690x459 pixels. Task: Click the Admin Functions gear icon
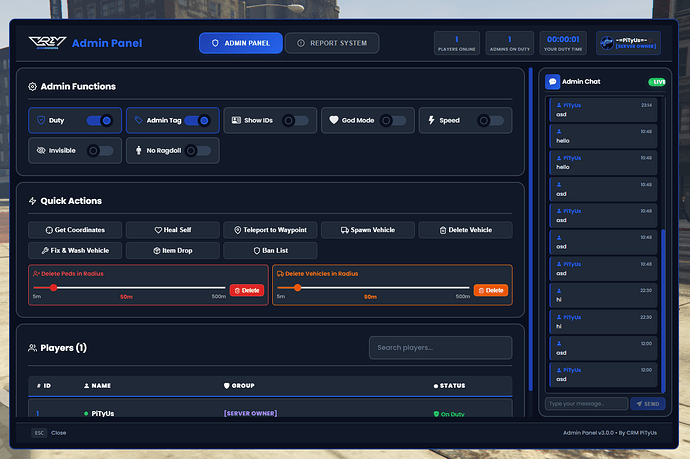(33, 87)
